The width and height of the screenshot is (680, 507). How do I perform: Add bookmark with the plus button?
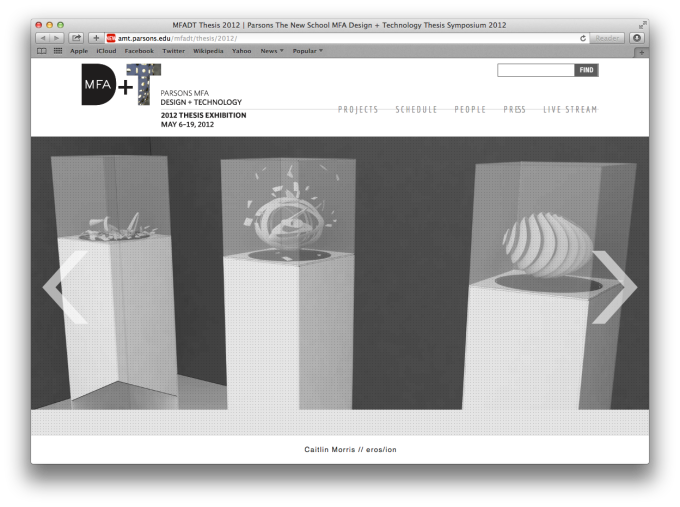96,38
